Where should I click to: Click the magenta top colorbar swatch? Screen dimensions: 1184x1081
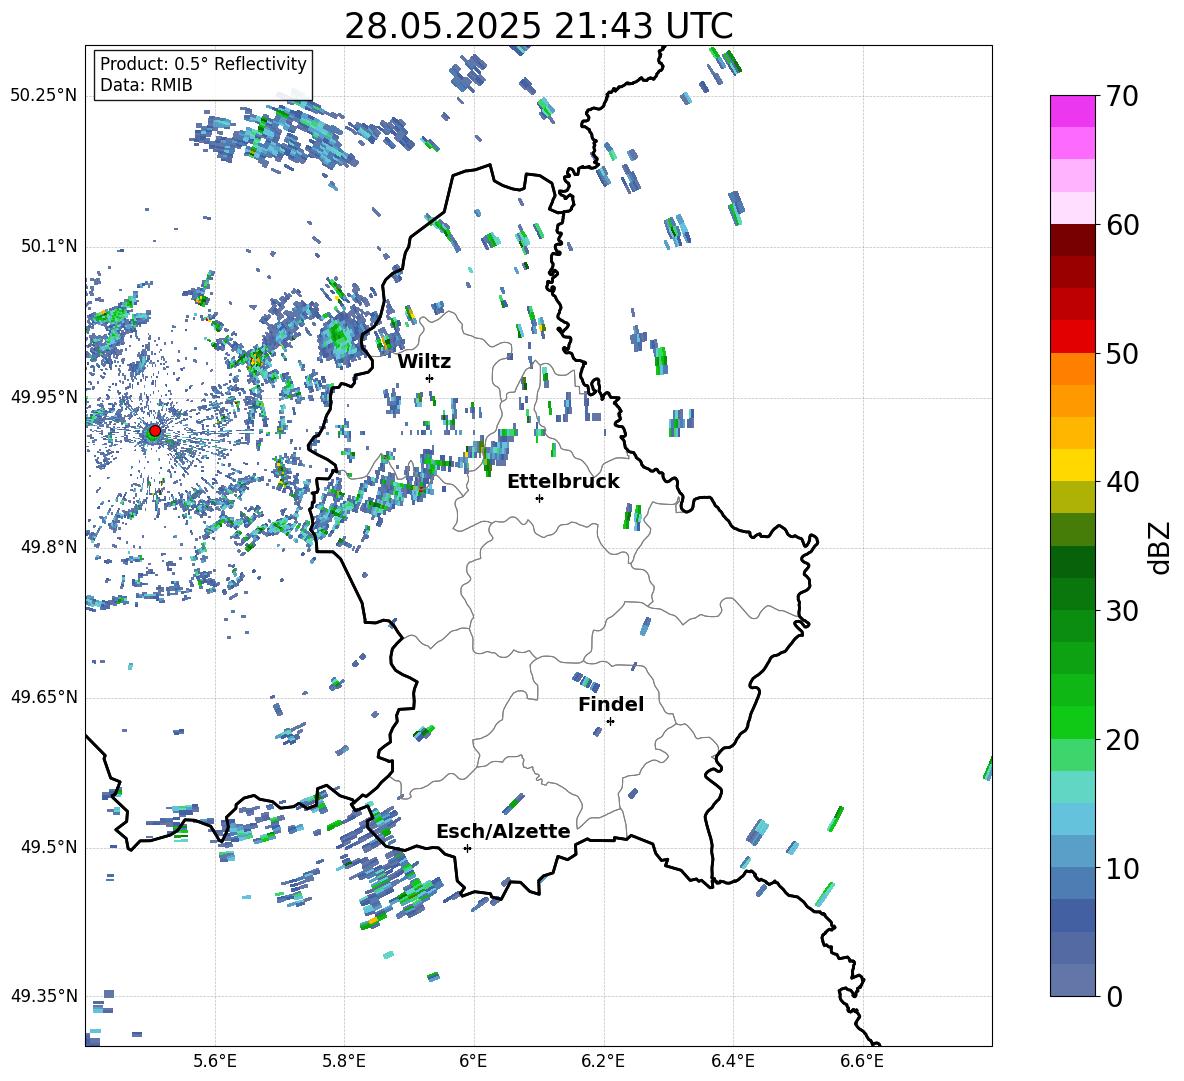point(1072,111)
